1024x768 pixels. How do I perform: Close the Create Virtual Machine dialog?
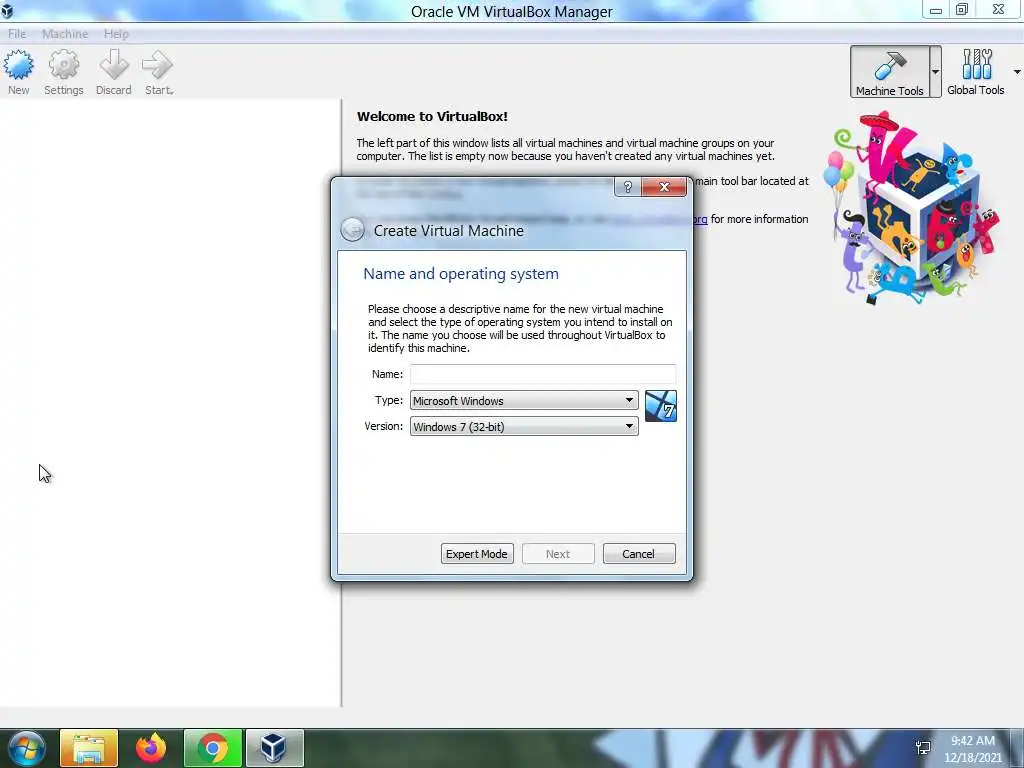tap(664, 187)
